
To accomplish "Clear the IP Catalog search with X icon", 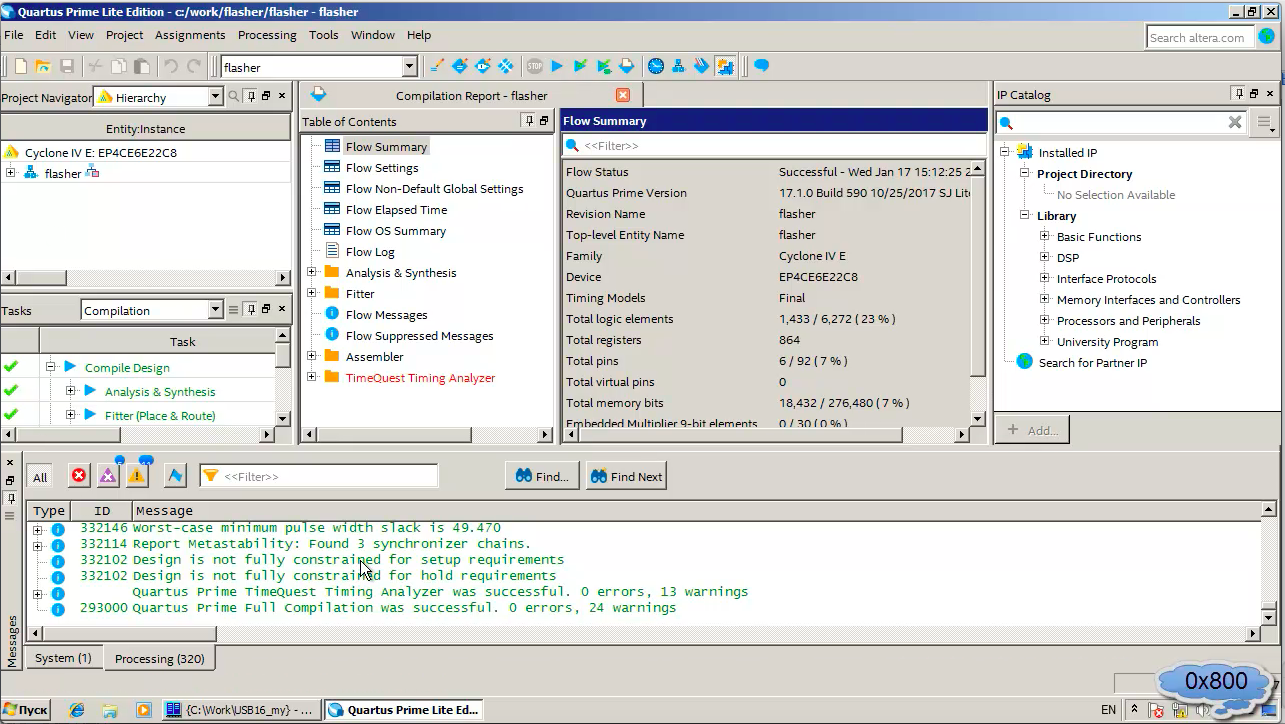I will click(1235, 122).
